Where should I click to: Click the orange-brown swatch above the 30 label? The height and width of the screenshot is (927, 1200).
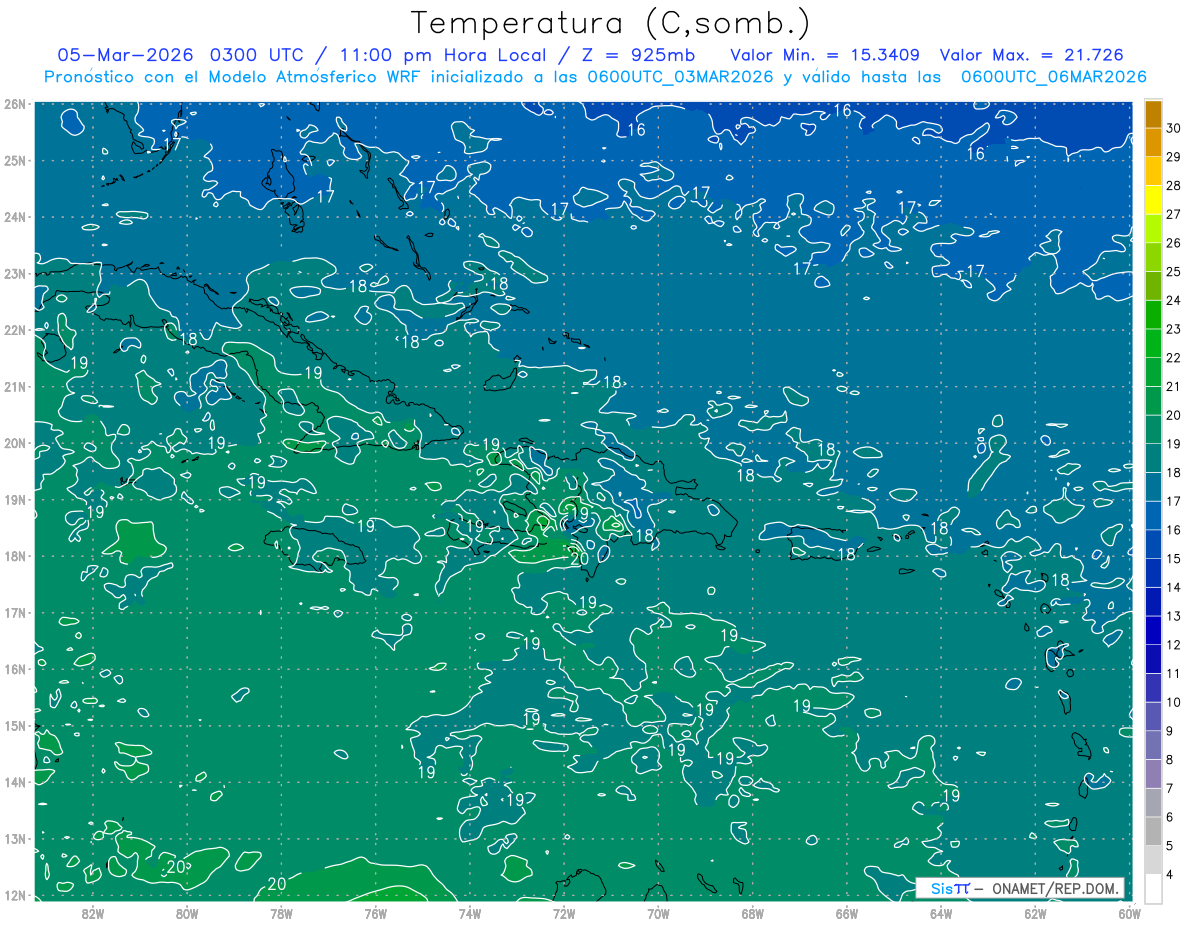(1153, 115)
